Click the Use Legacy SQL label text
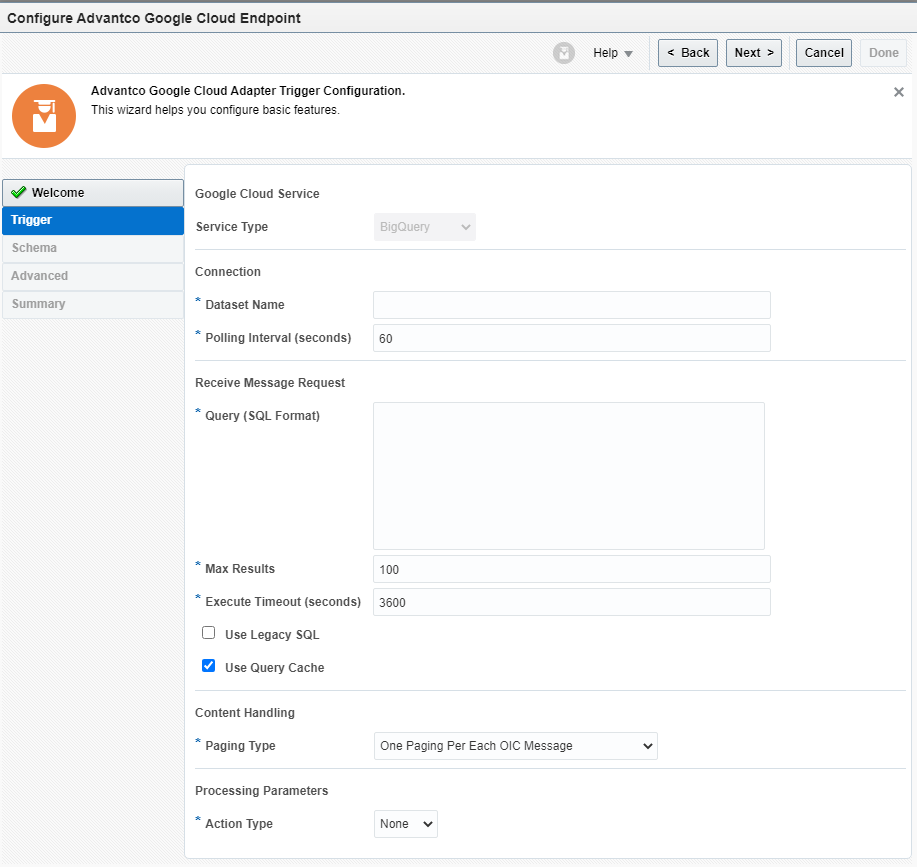Screen dimensions: 918x867 (x=272, y=635)
